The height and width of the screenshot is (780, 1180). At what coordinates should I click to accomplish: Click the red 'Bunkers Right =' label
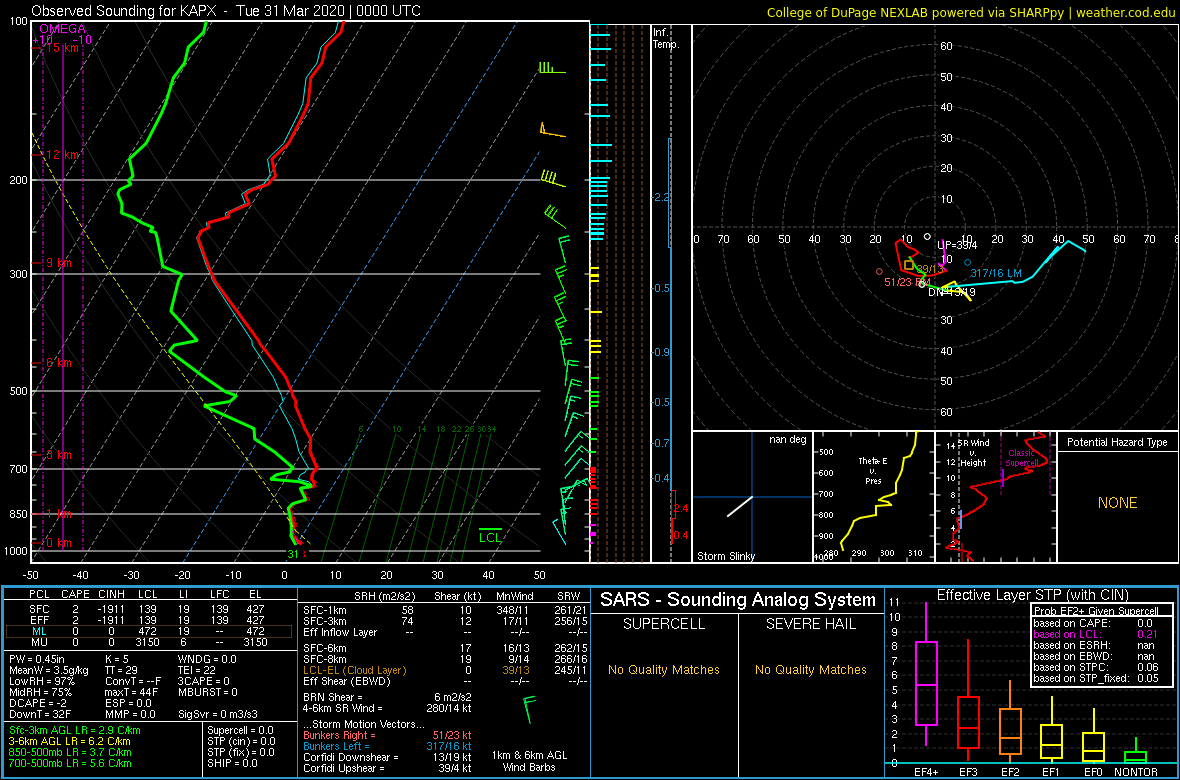340,735
